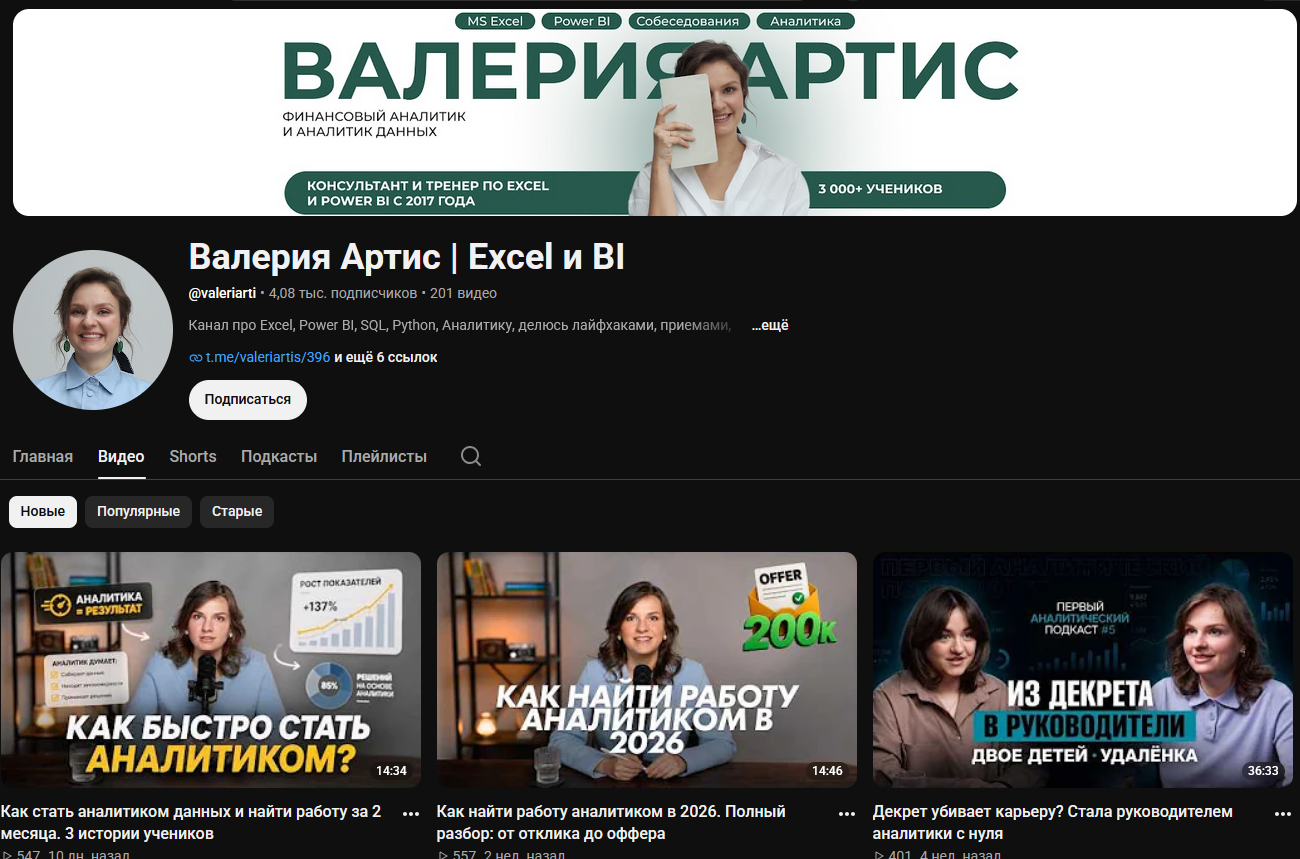Click the Валерия Артис channel avatar

click(93, 330)
